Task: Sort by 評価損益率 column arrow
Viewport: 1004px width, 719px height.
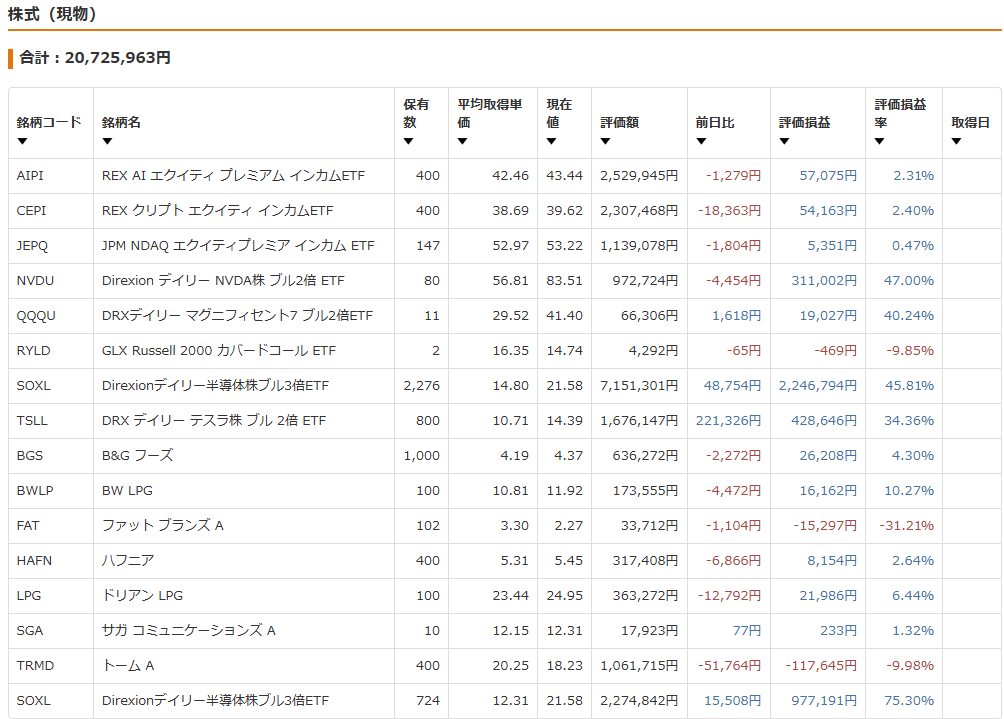Action: (879, 141)
